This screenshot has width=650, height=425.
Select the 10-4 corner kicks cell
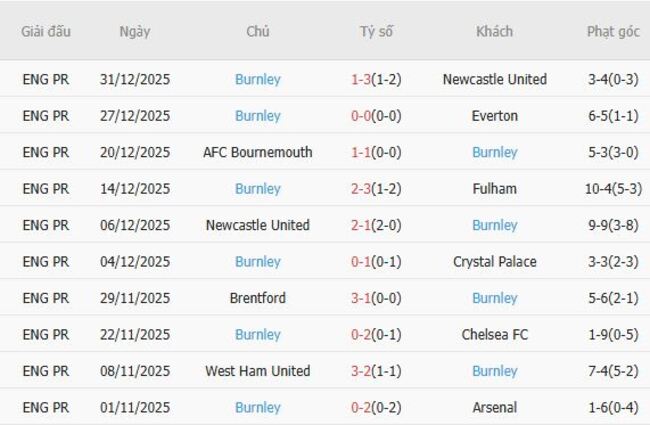coord(613,189)
